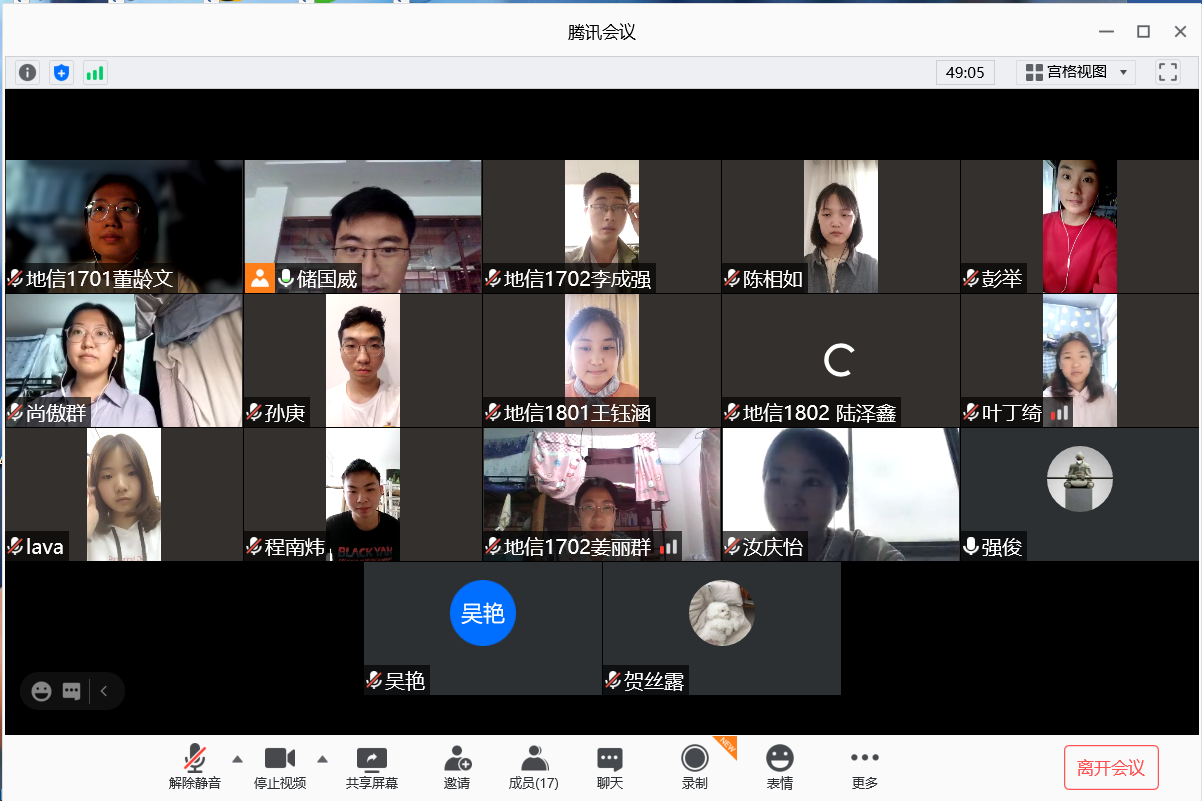Screen dimensions: 1202x801
Task: Turn off camera with 停止视频
Action: tap(280, 767)
